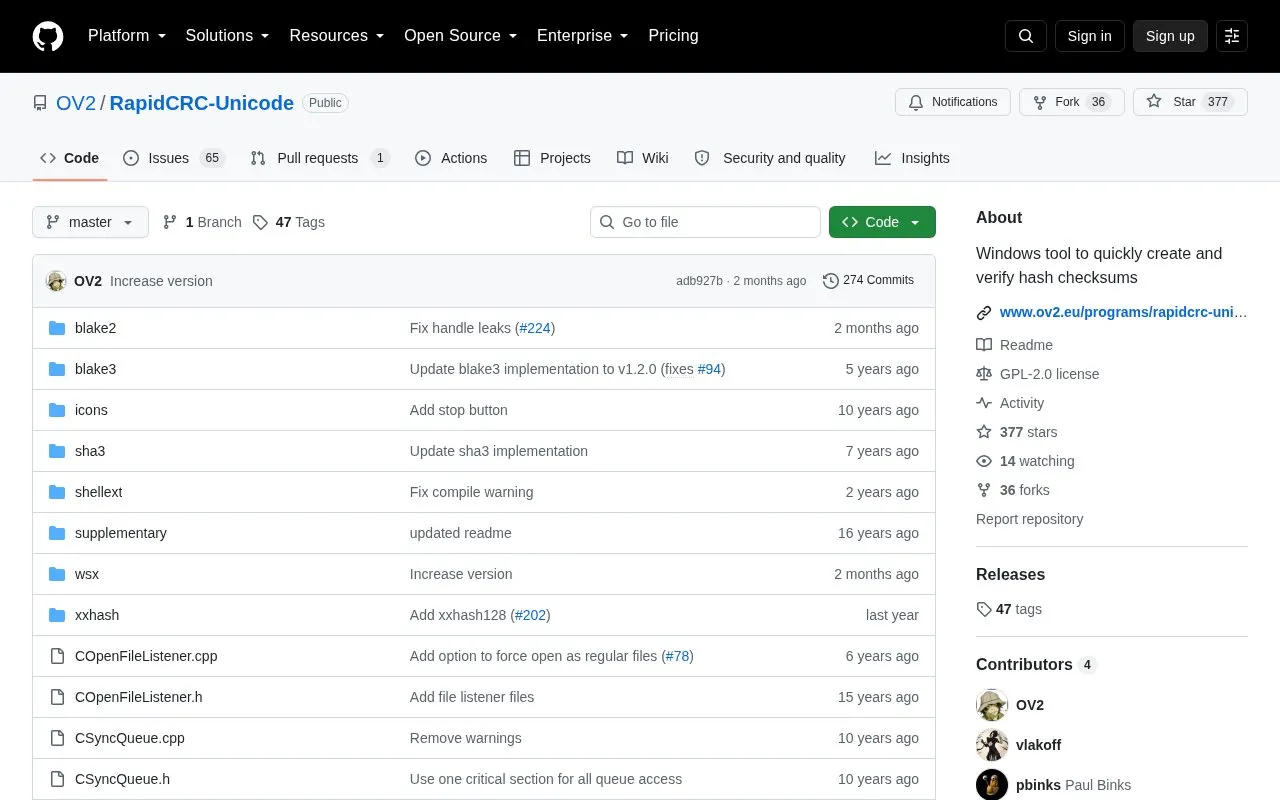The image size is (1280, 800).
Task: Open the green Code dropdown button
Action: [882, 222]
